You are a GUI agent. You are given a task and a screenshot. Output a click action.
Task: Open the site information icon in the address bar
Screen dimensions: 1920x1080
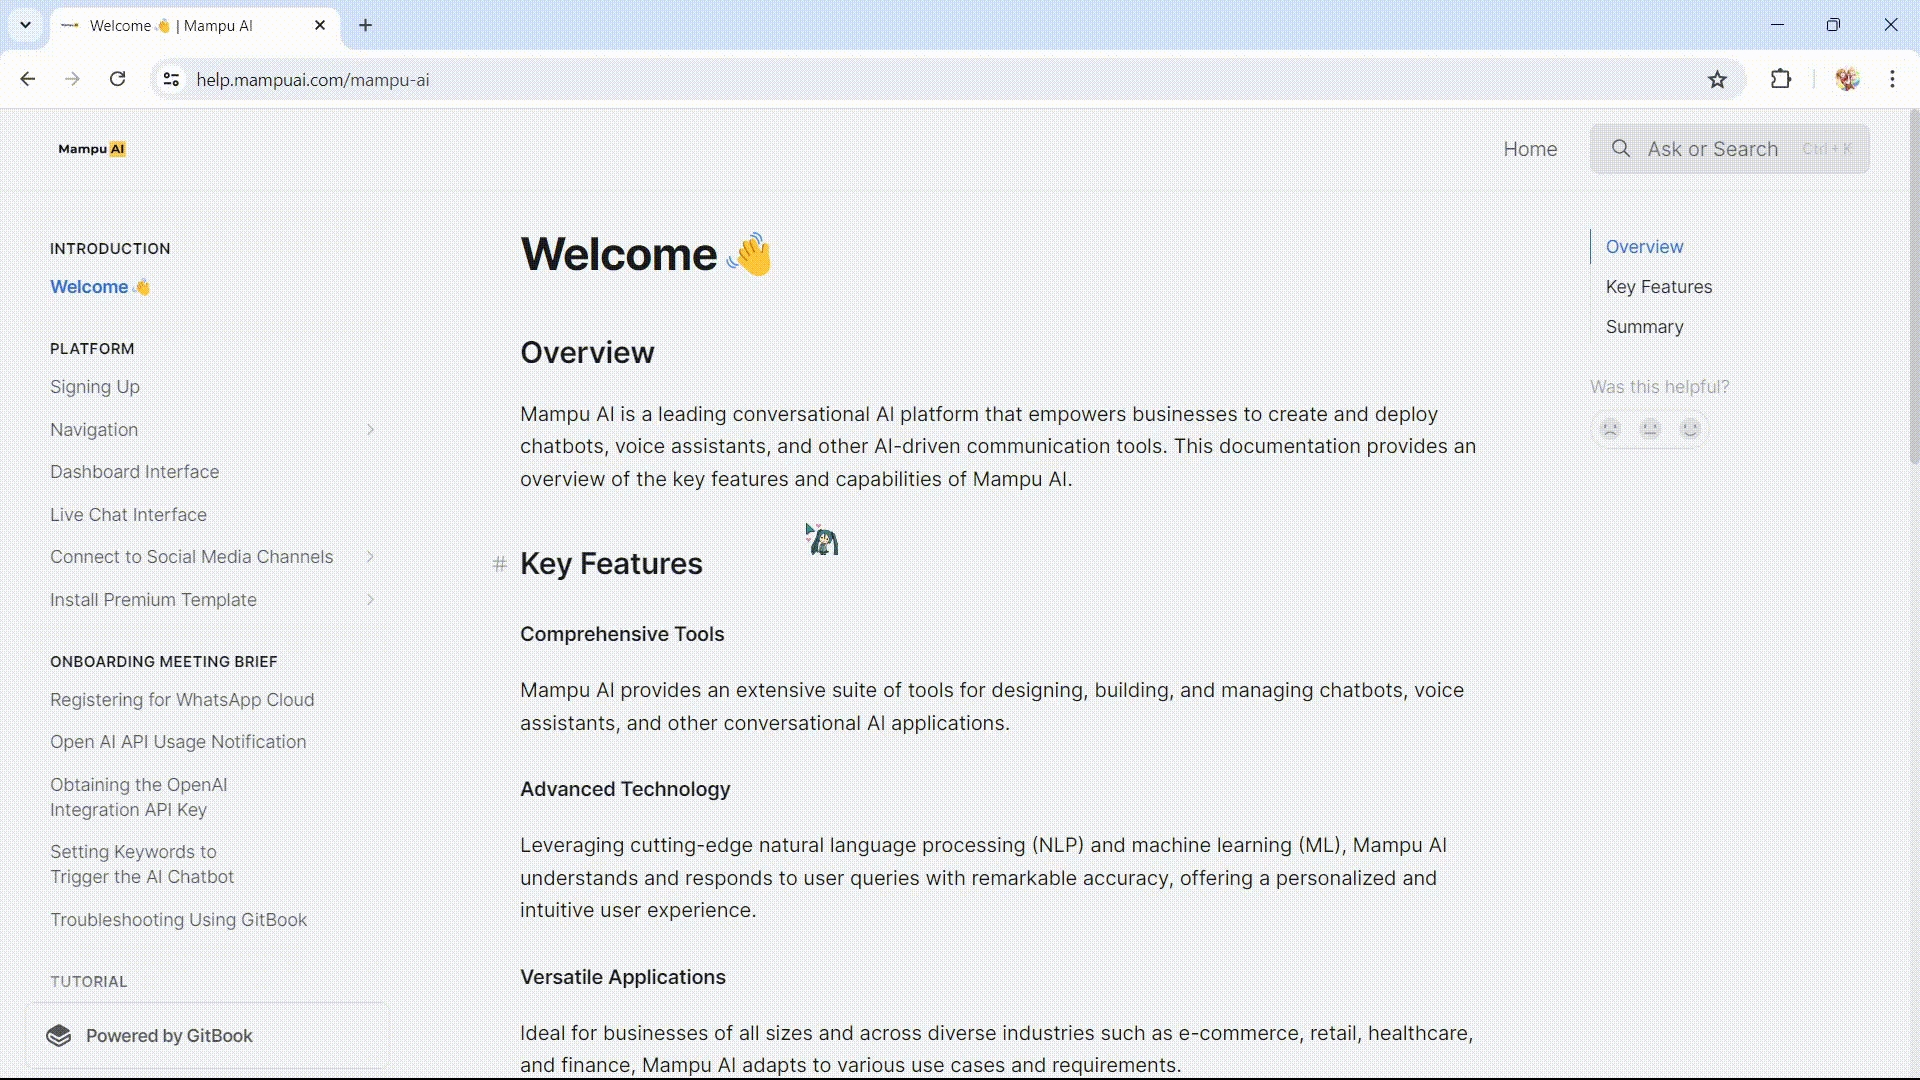[x=171, y=80]
